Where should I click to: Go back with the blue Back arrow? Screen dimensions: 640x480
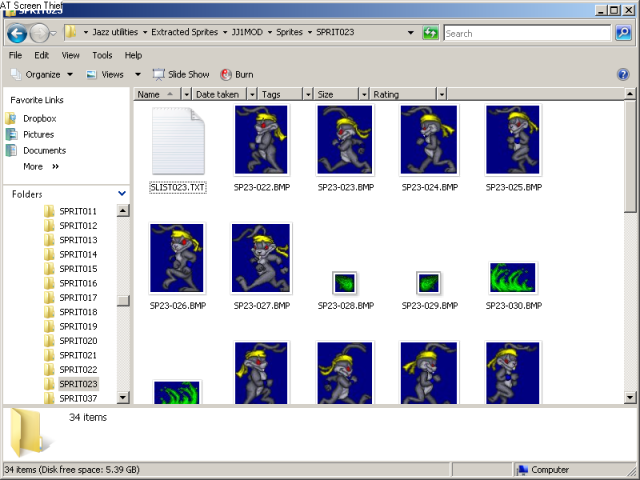17,33
